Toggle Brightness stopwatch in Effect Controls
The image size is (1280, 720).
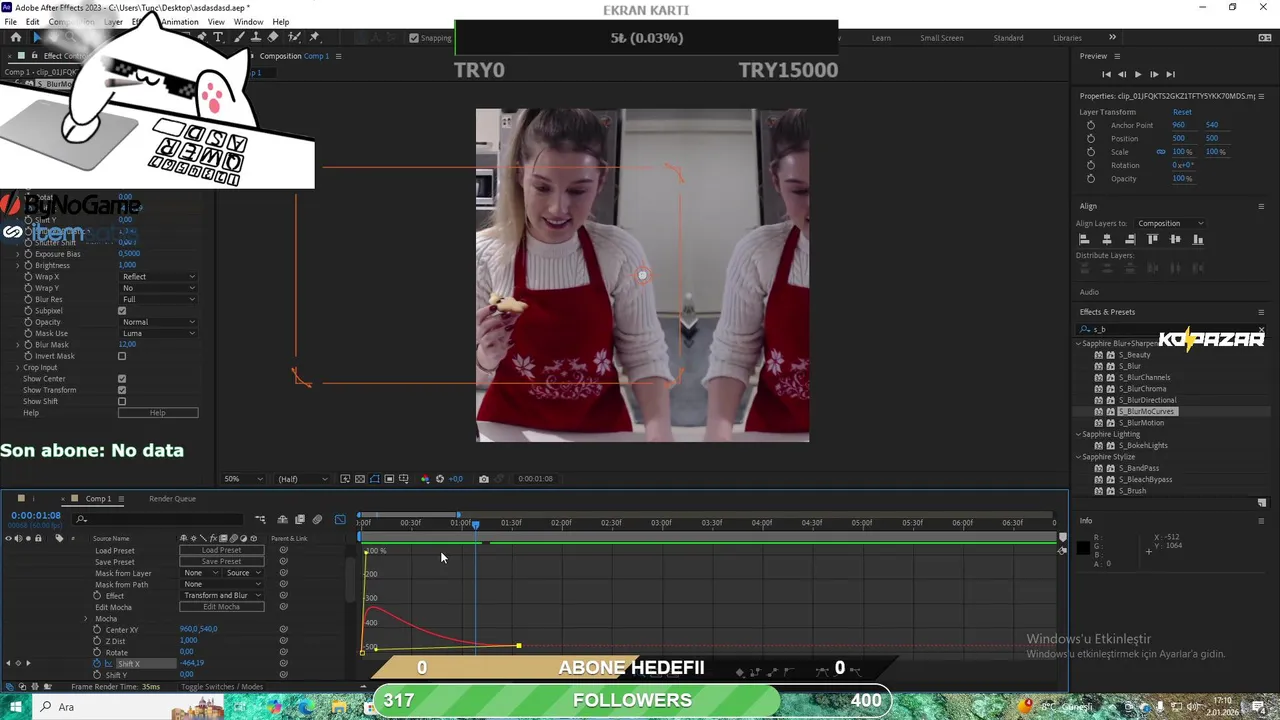pyautogui.click(x=28, y=265)
